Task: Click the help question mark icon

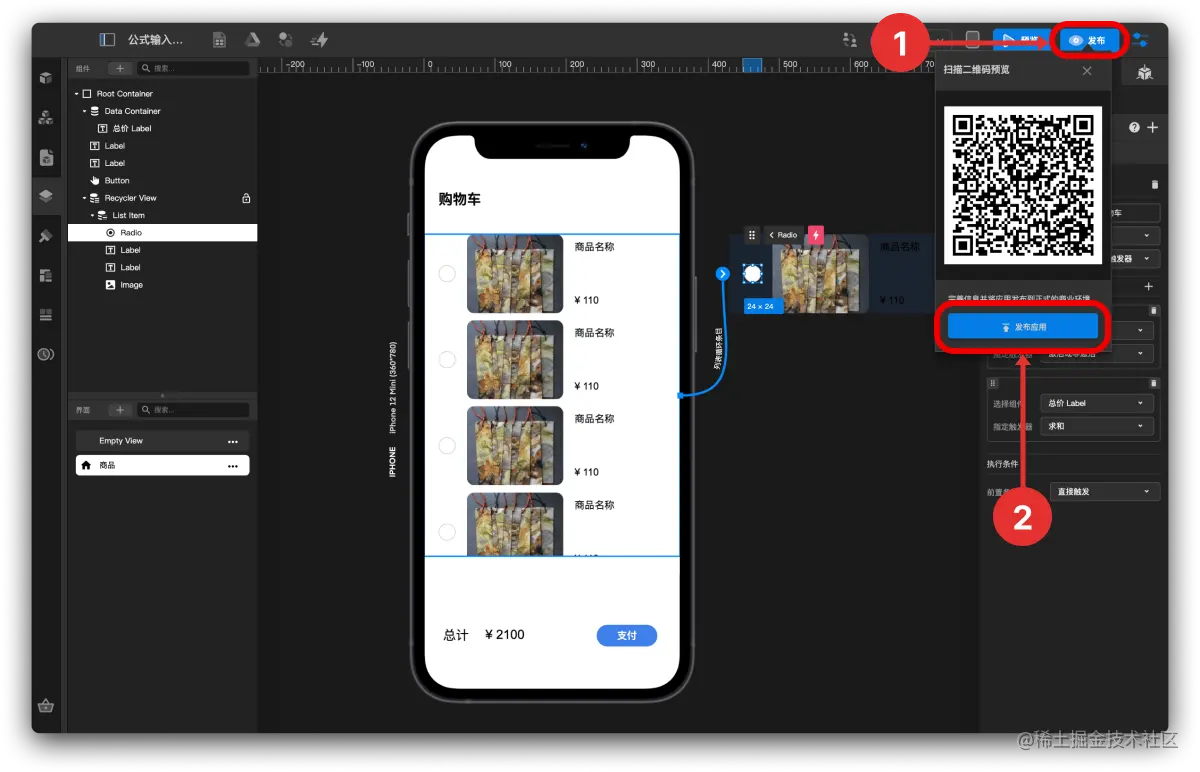Action: click(1134, 128)
